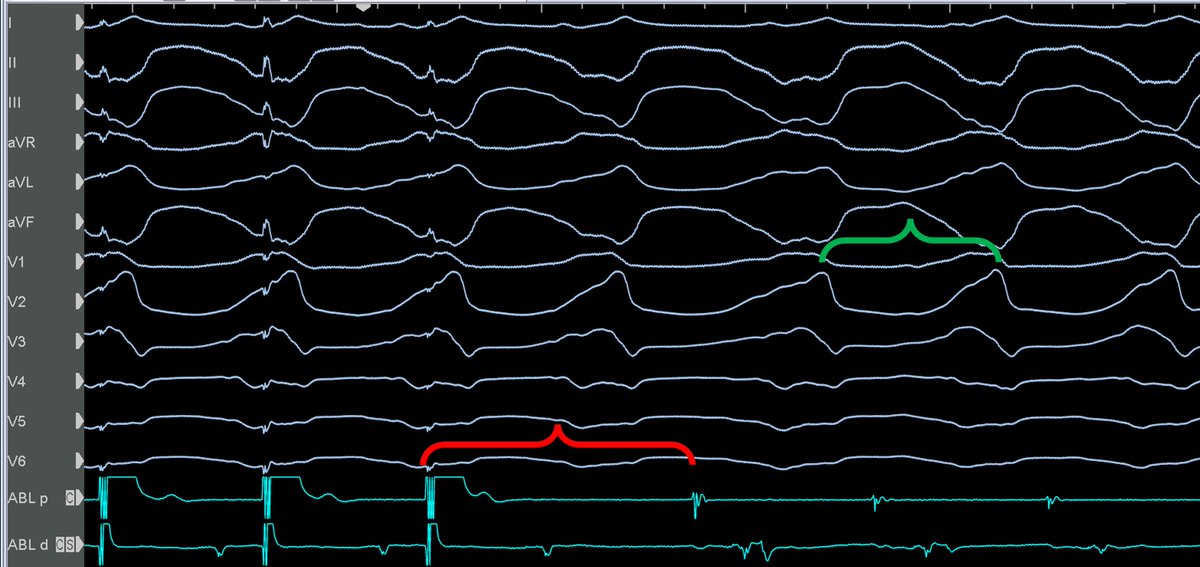The image size is (1200, 567).
Task: Click the baseline arrow marker for lead II
Action: [x=79, y=61]
